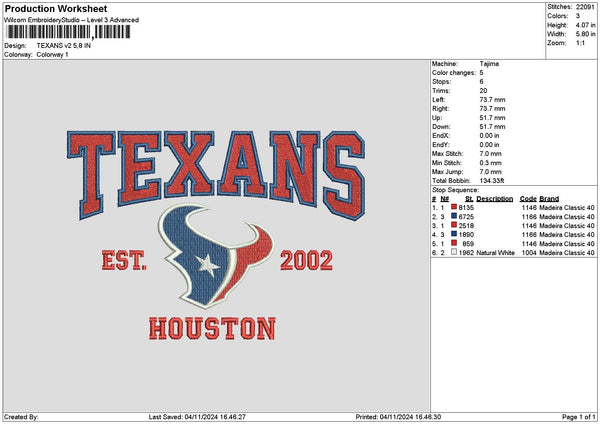600x424 pixels.
Task: Click the red swatch beside stitch count 859
Action: coord(454,243)
